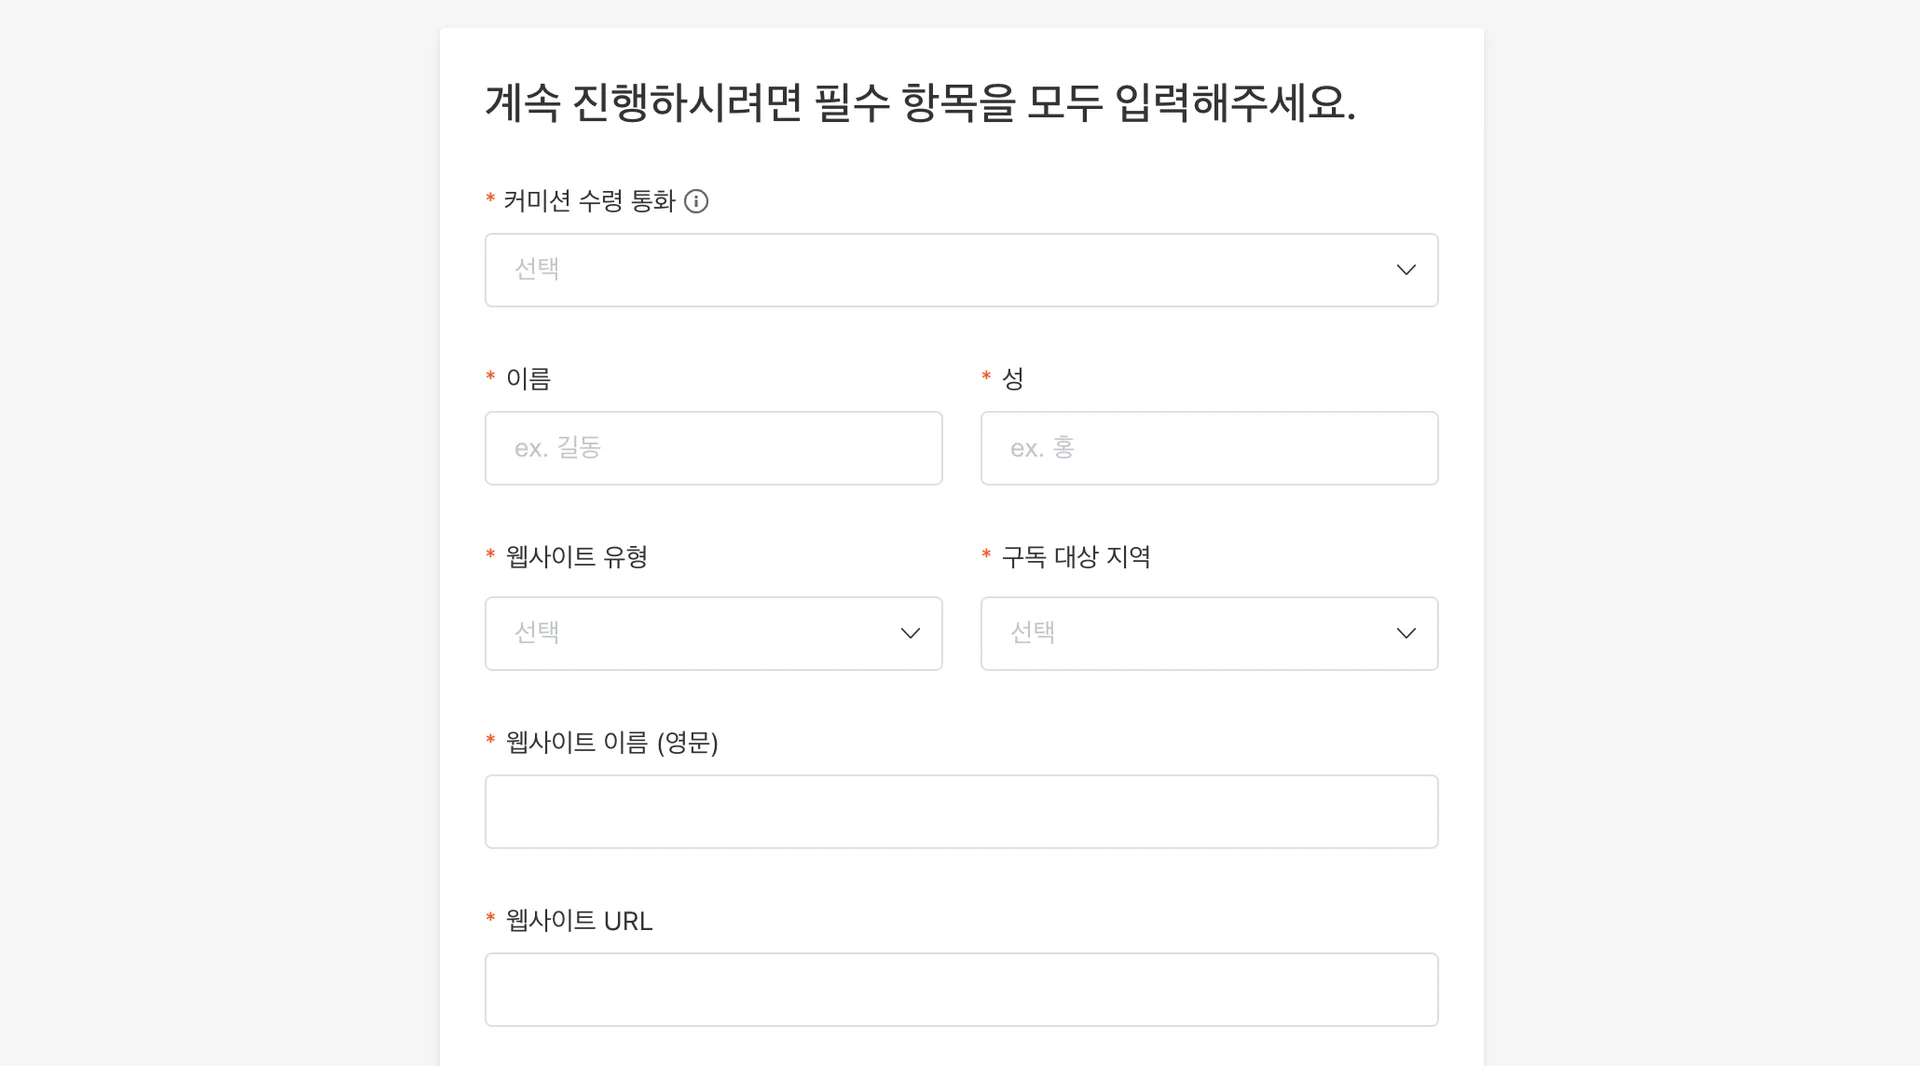
Task: Click the circled i tooltip icon in the form
Action: (x=698, y=201)
